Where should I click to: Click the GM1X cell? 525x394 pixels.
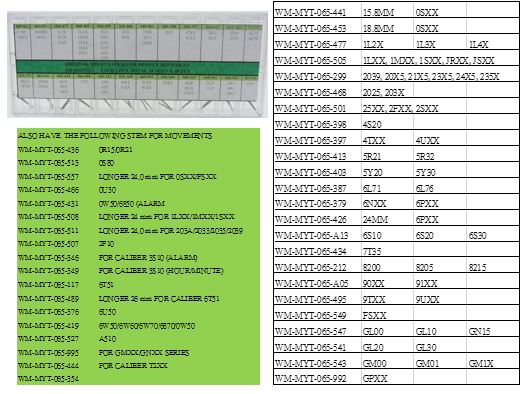[x=493, y=361]
